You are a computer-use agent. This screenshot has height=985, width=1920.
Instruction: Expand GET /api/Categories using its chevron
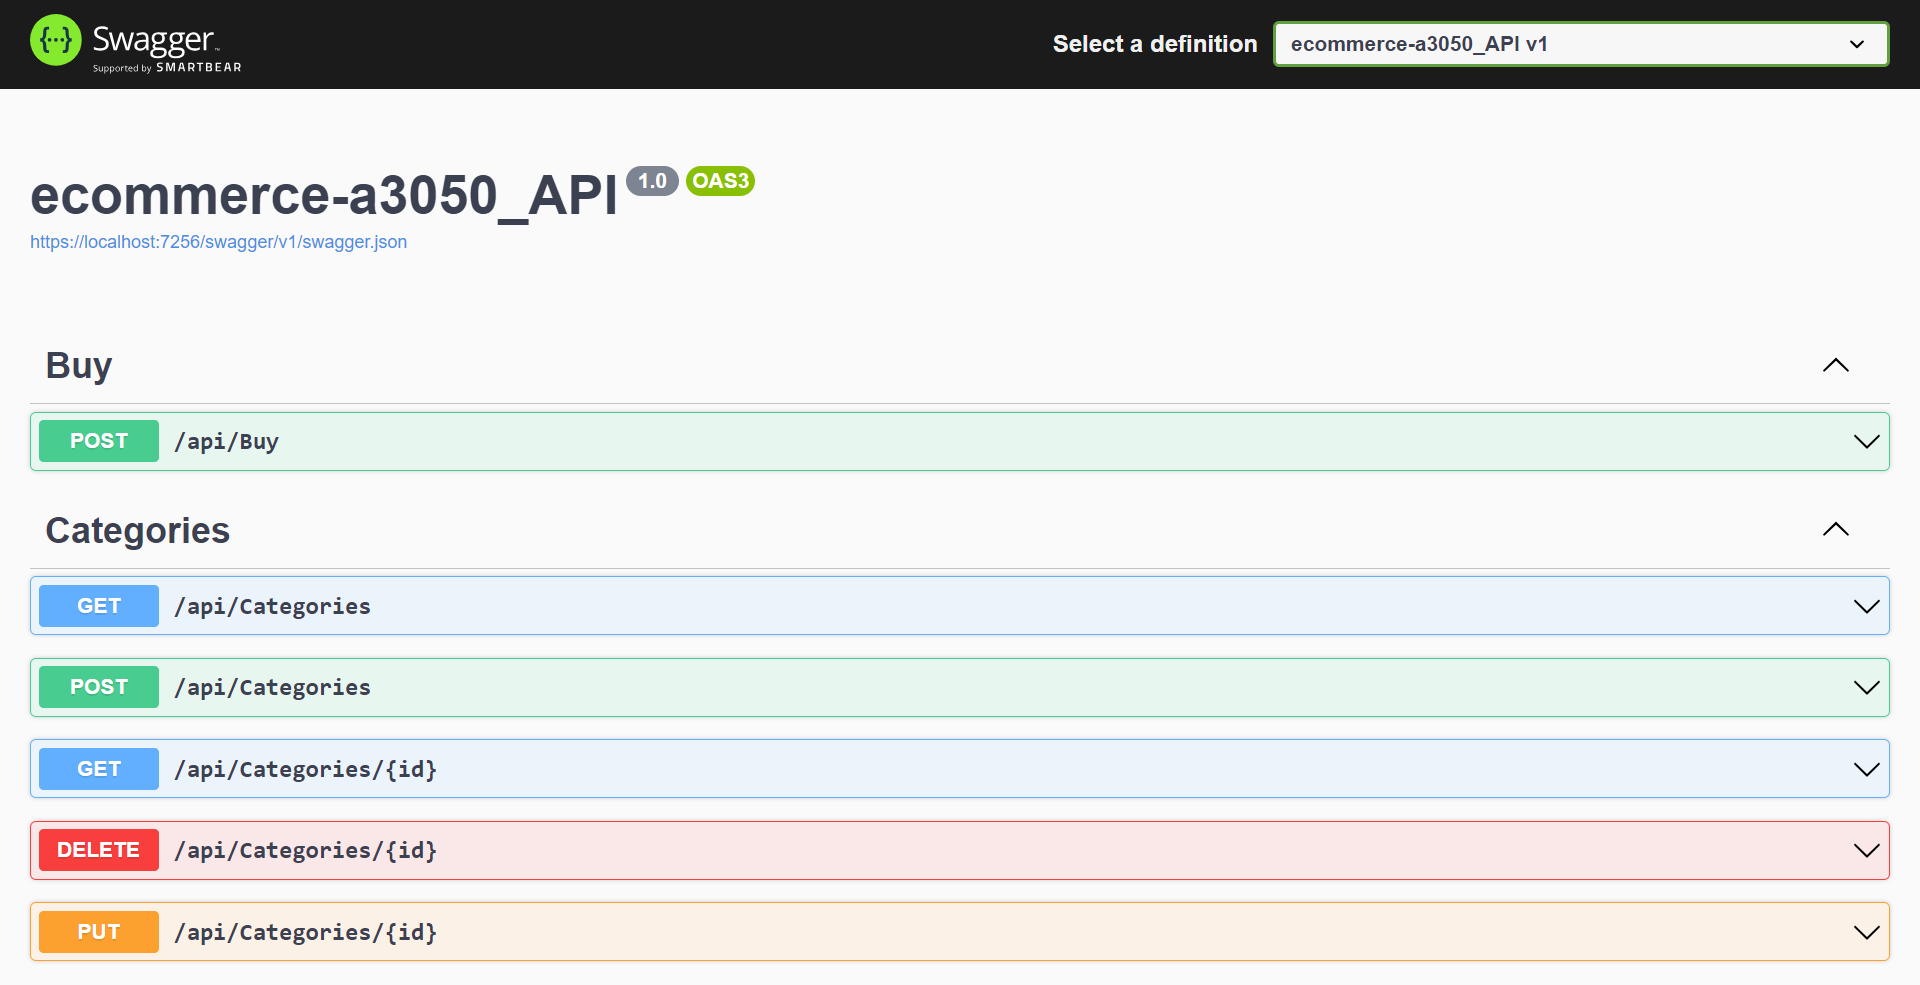pos(1866,607)
